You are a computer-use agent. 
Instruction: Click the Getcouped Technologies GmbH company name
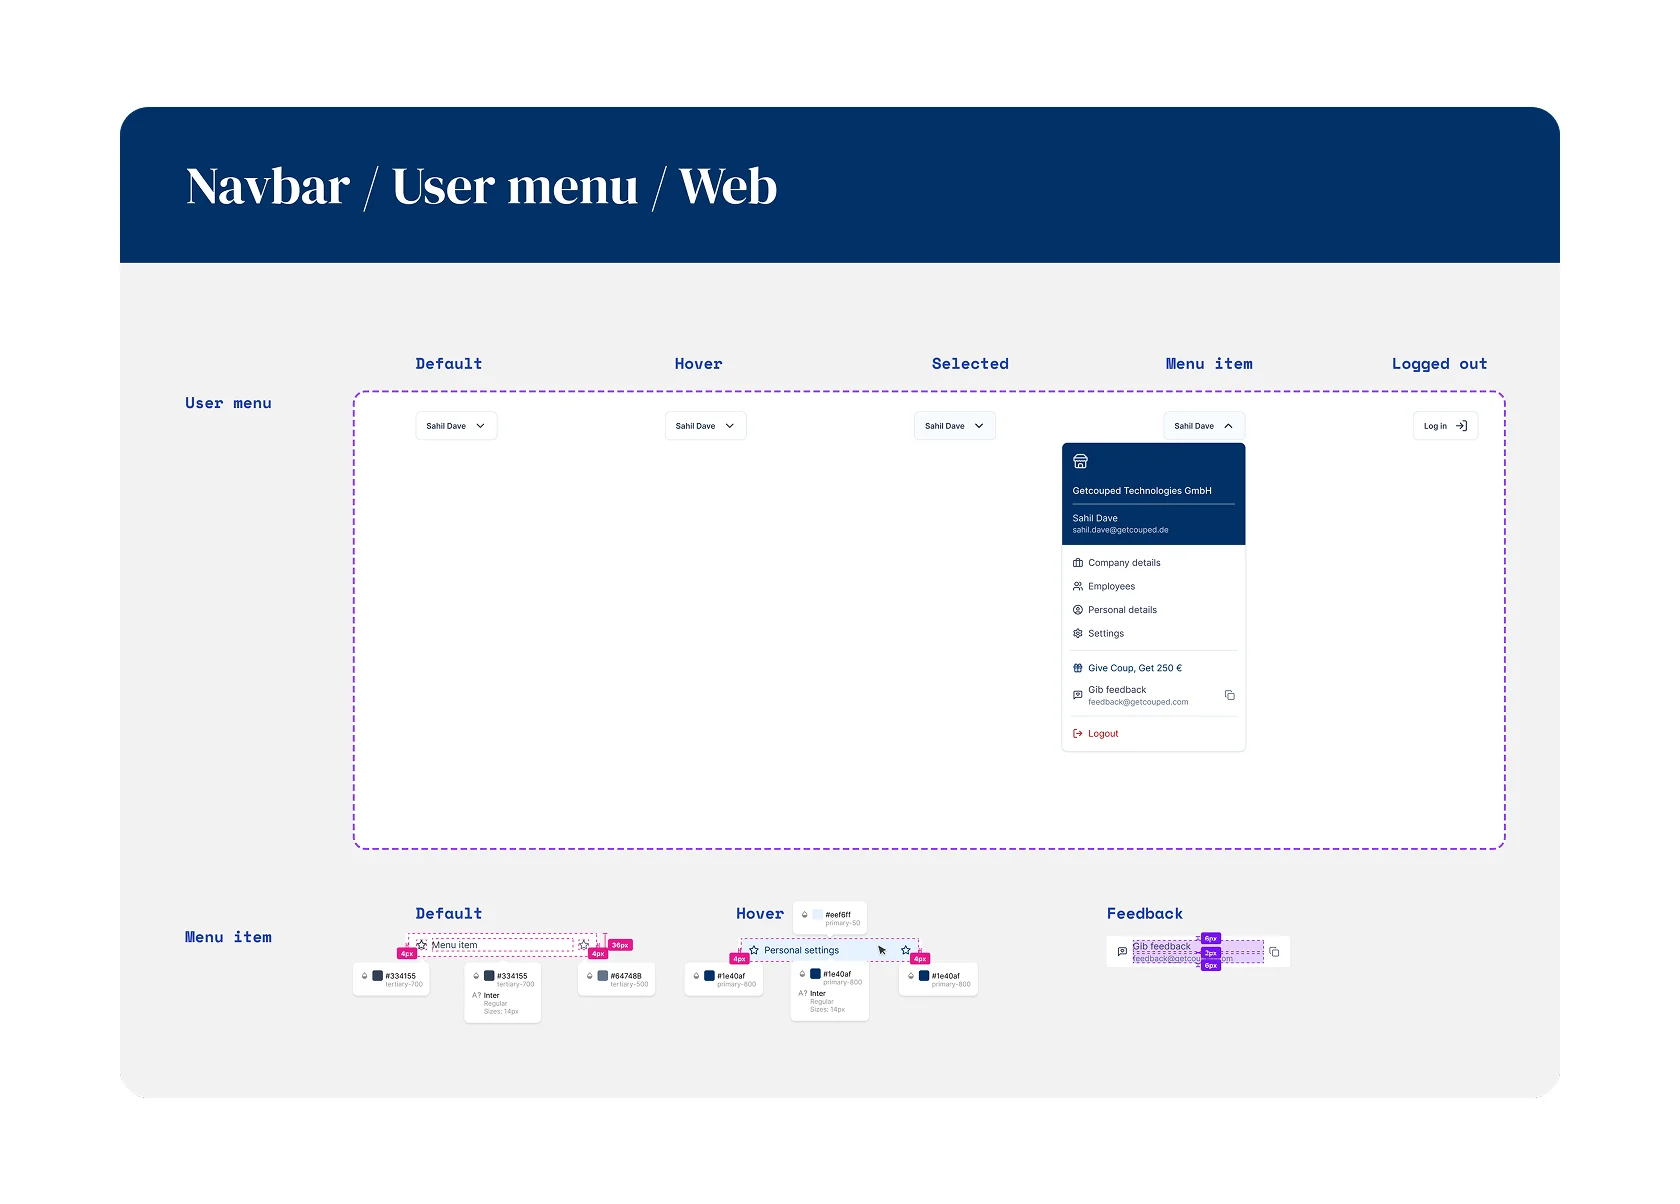[x=1142, y=491]
